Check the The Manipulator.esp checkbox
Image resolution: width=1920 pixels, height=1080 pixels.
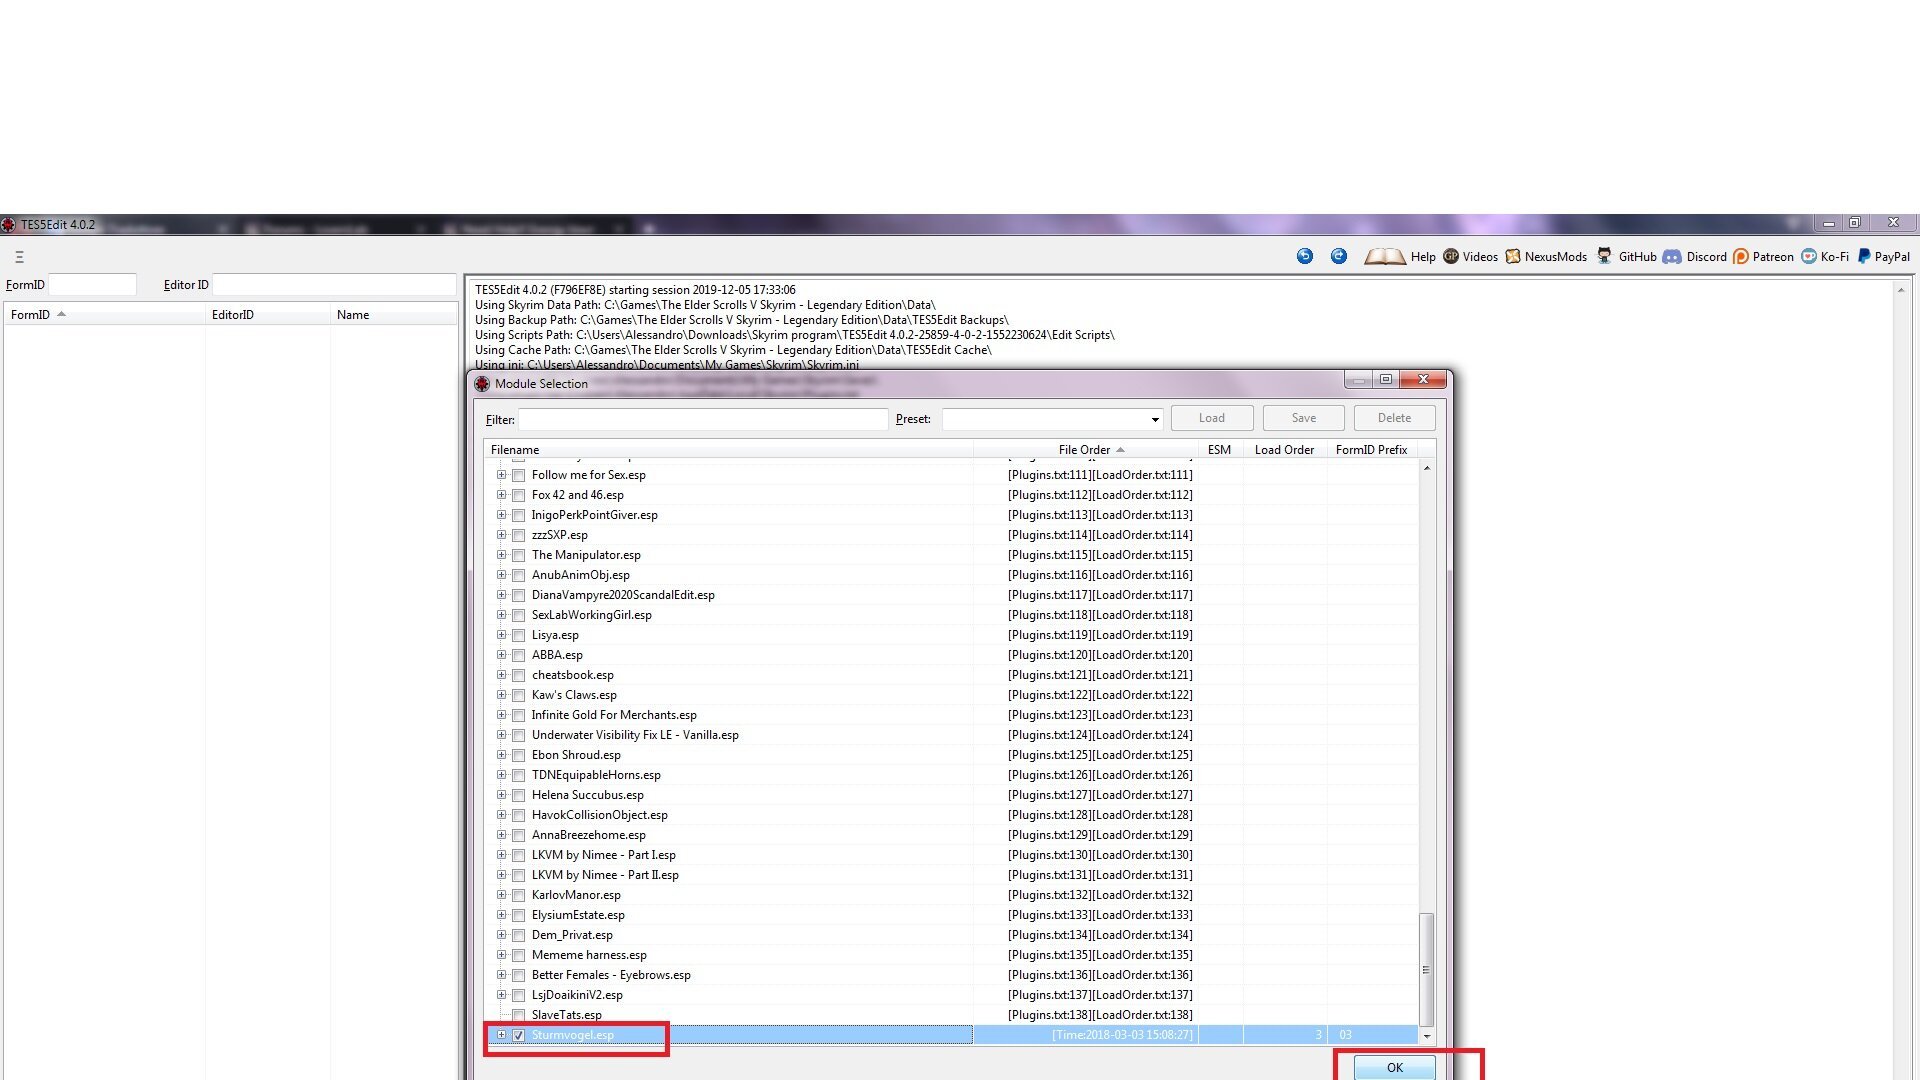tap(518, 556)
